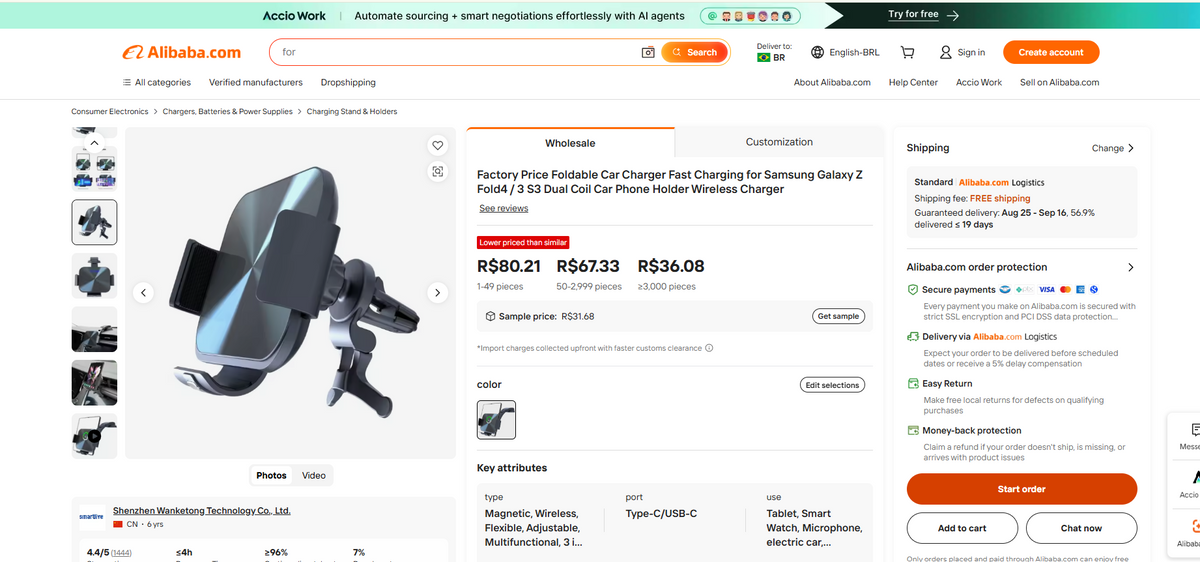Viewport: 1200px width, 562px height.
Task: Click the Try for free arrow
Action: (952, 15)
